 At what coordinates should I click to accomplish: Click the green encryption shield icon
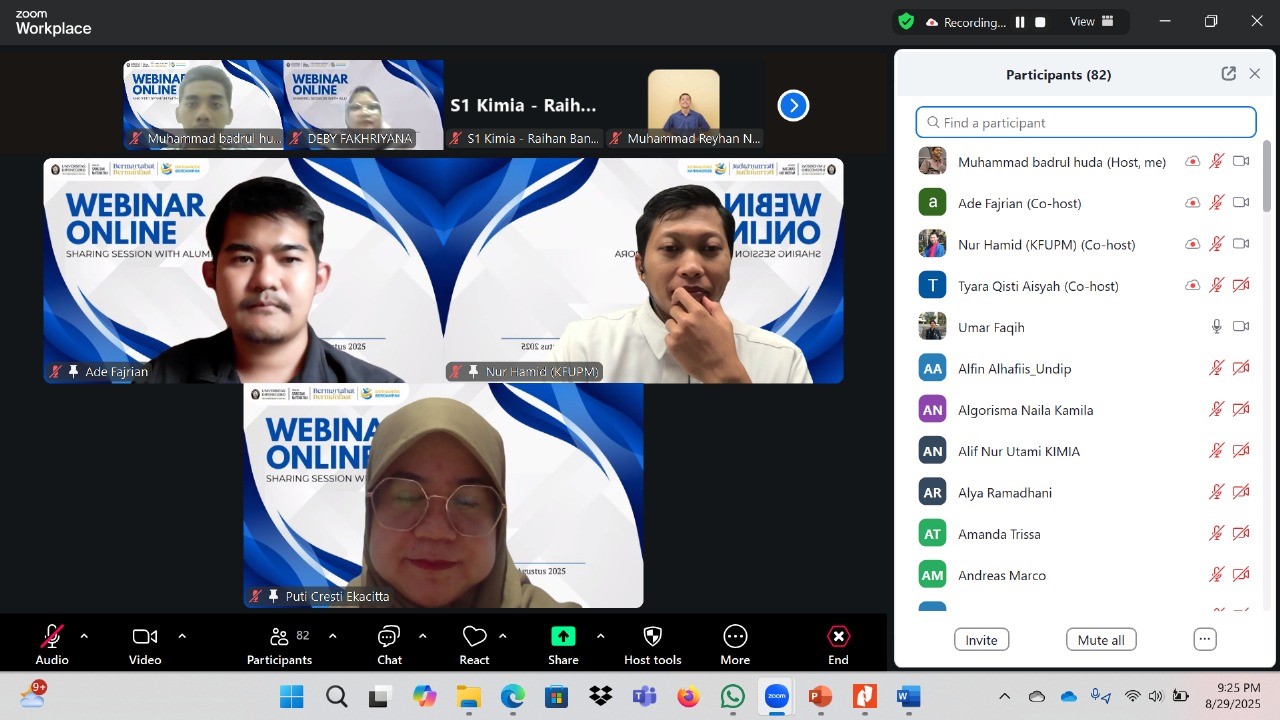tap(906, 21)
